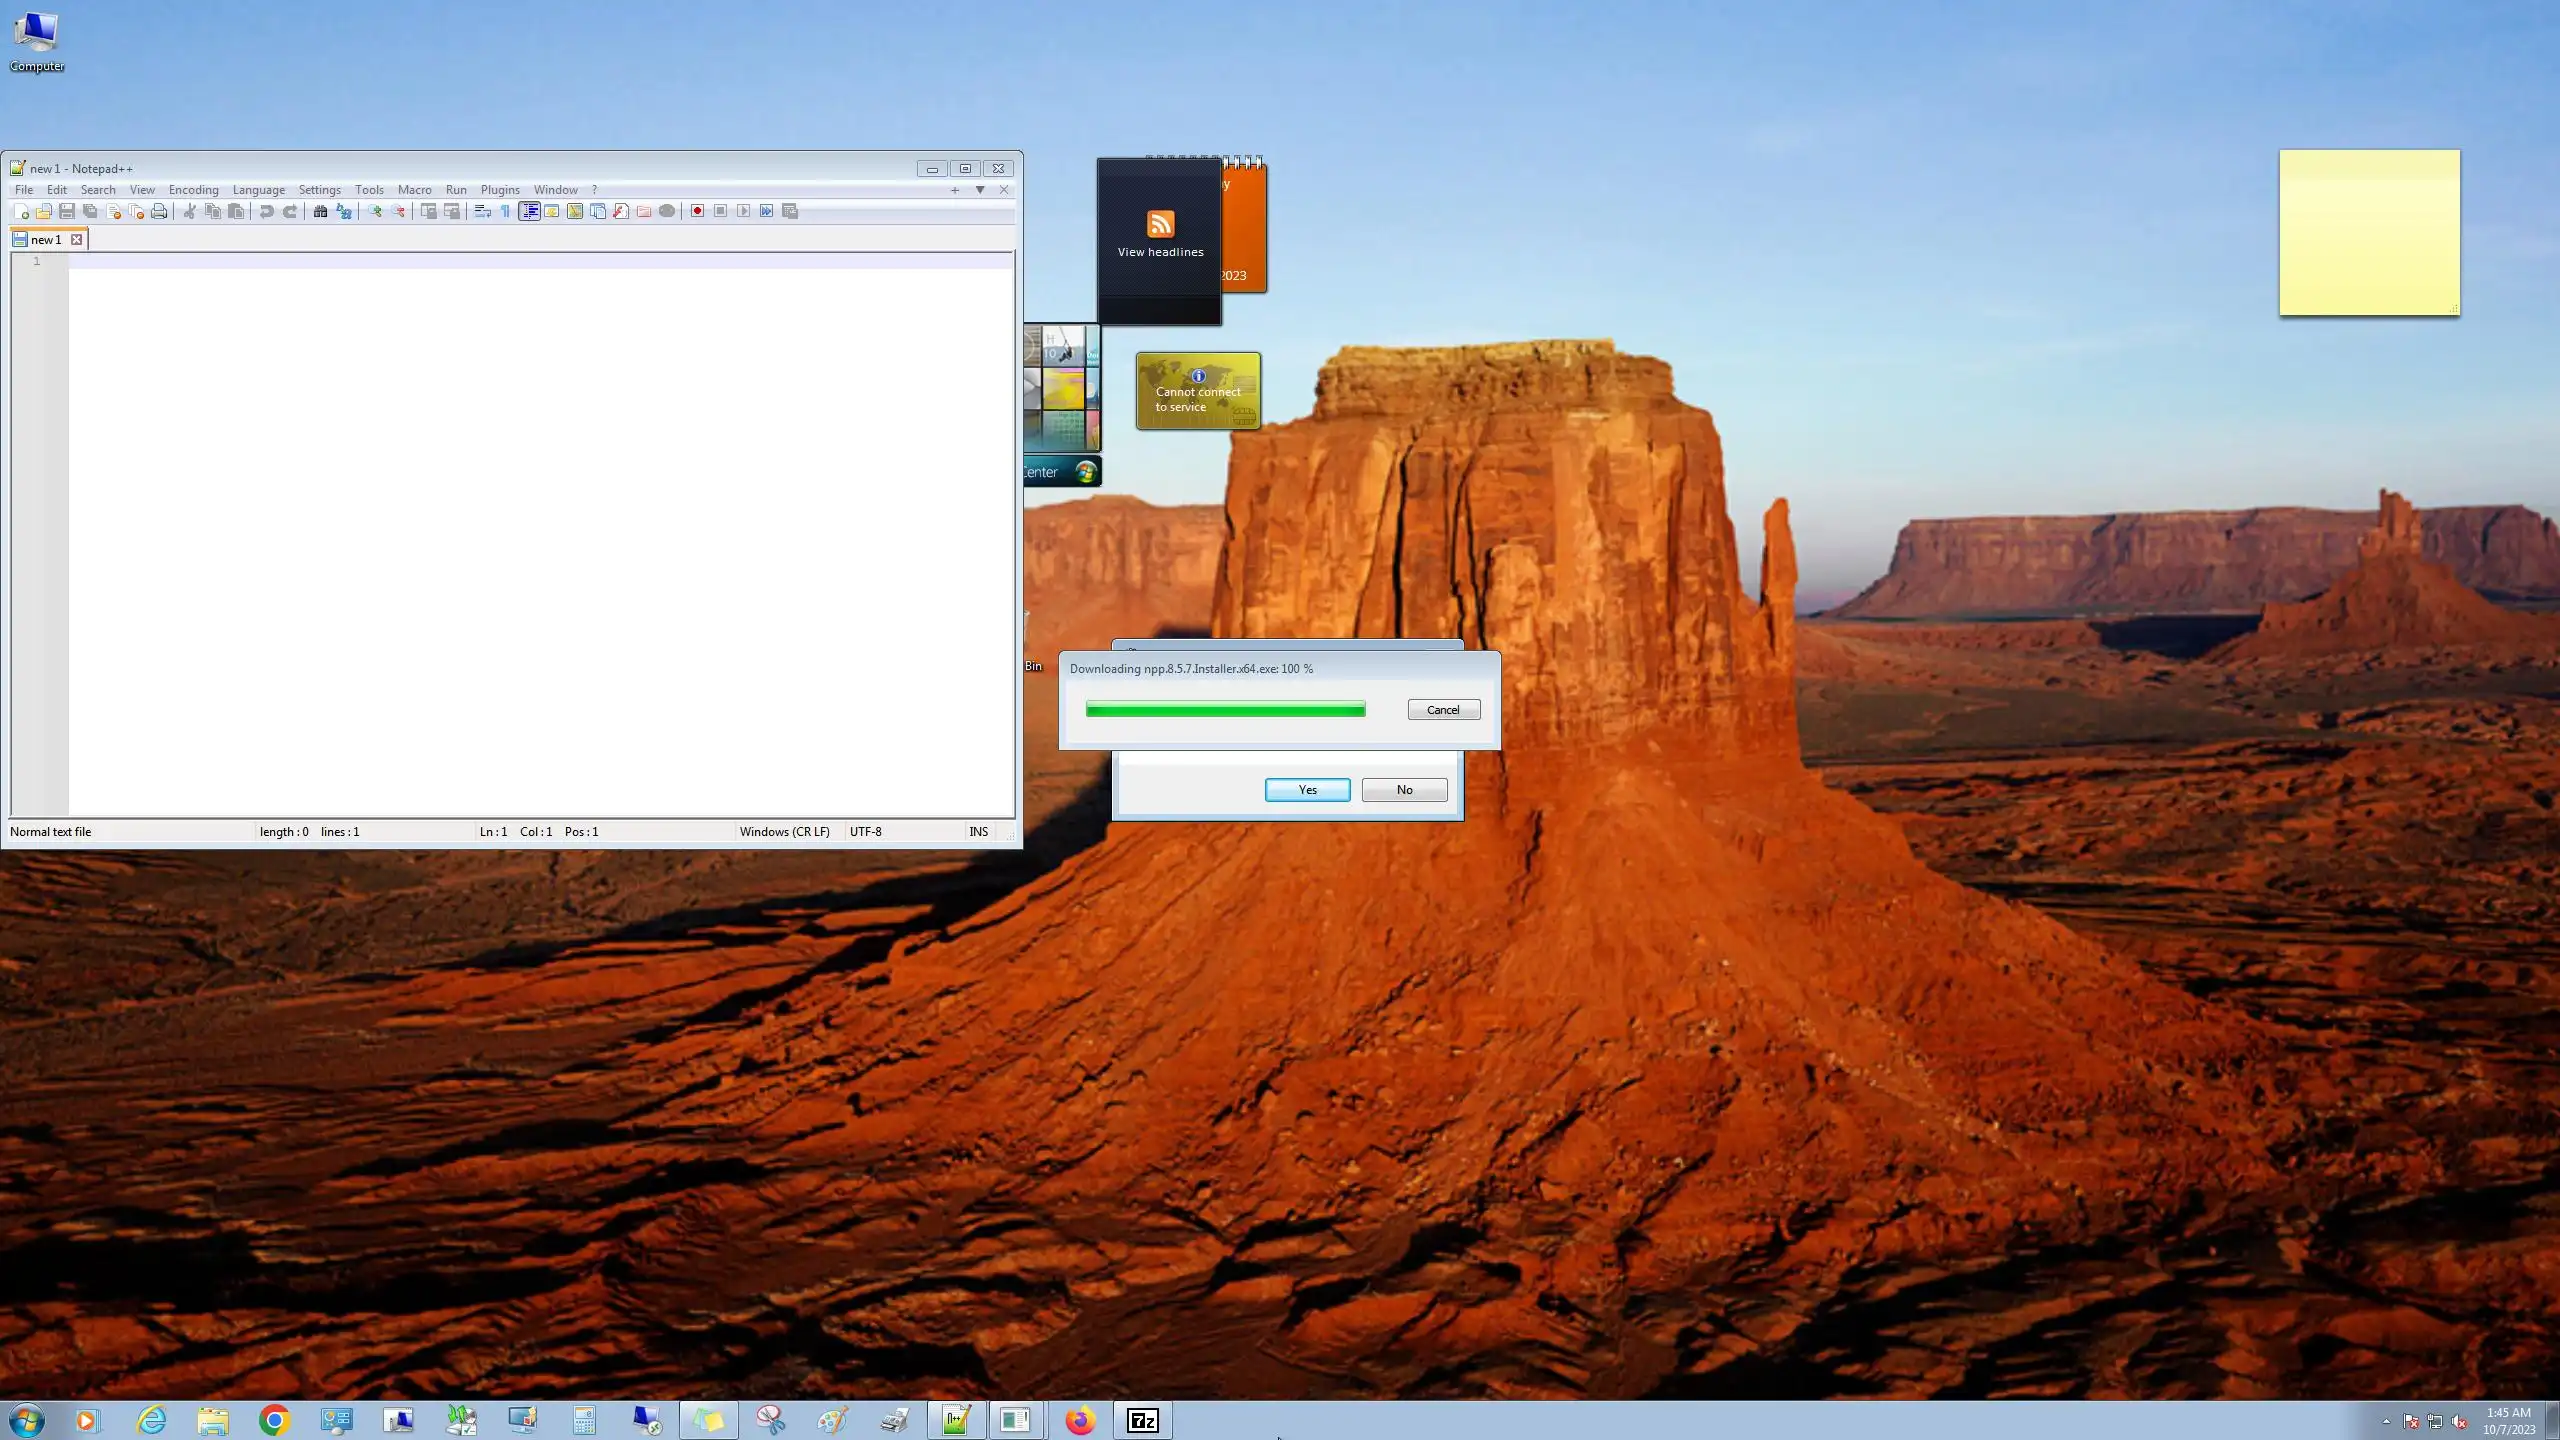2560x1440 pixels.
Task: Toggle Show All Characters pilcrow button
Action: click(505, 211)
